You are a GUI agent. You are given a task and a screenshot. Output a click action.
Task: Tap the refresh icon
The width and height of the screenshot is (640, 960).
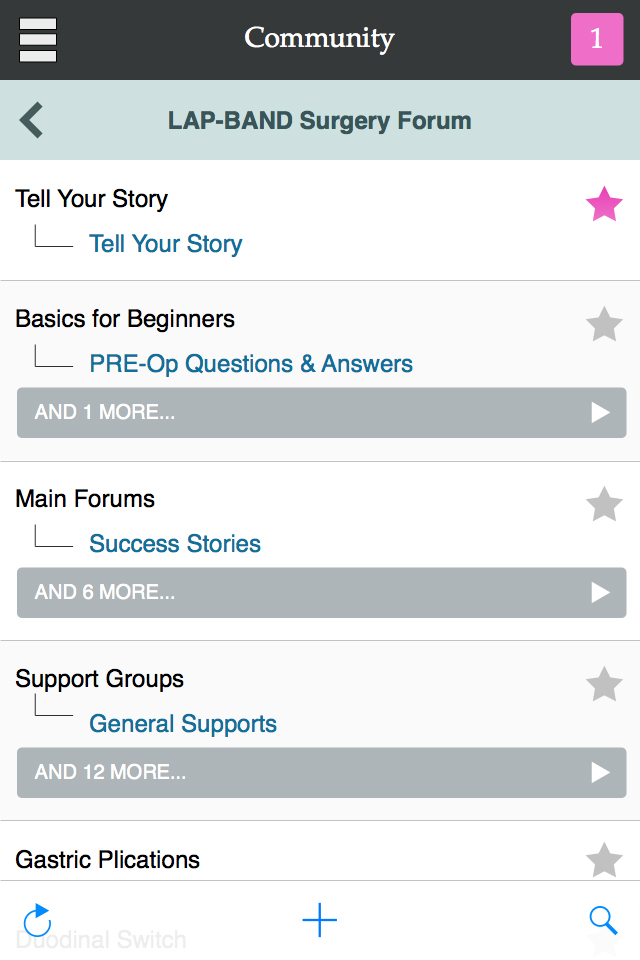coord(37,920)
